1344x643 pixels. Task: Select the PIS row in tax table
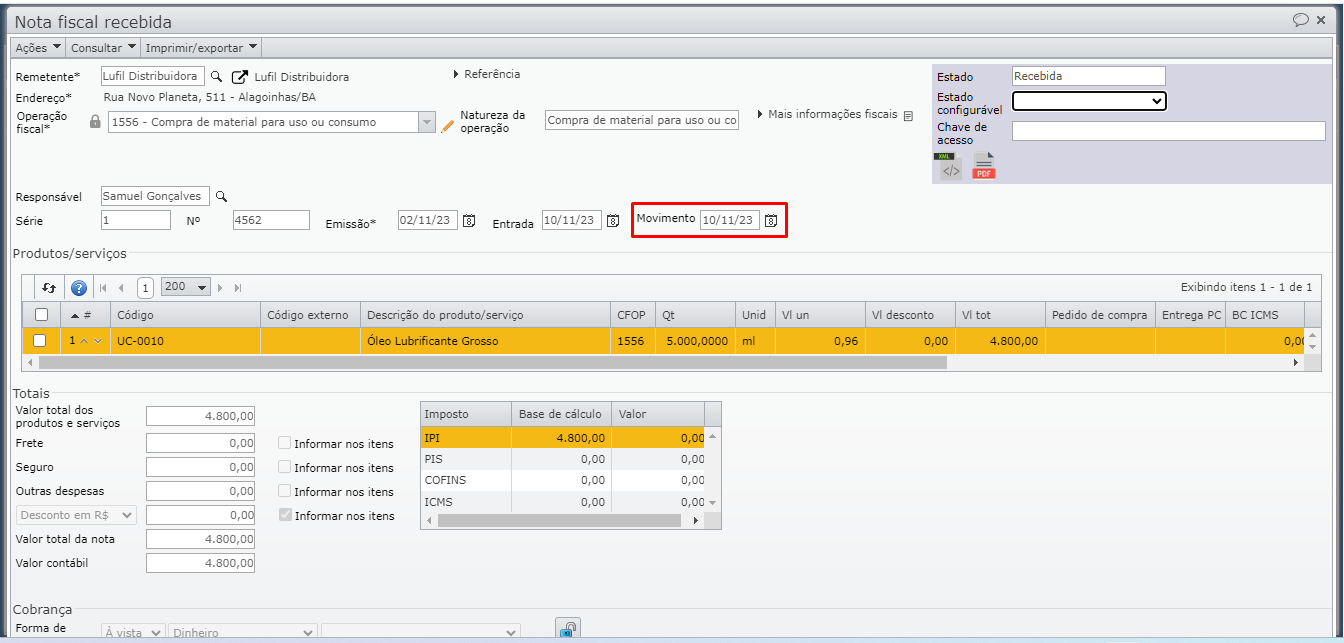point(563,459)
